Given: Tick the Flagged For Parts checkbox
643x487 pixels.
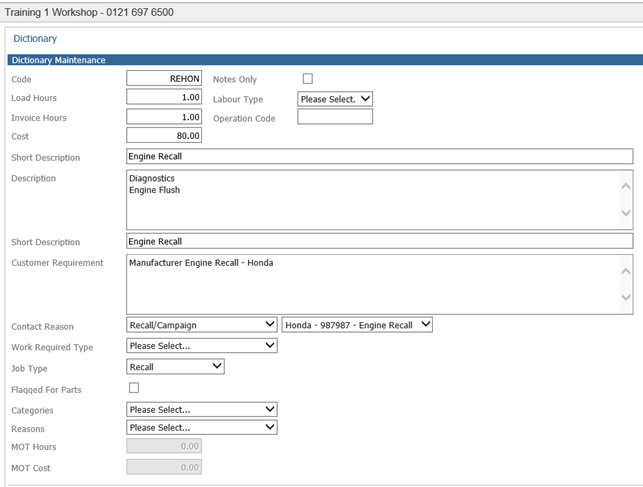Looking at the screenshot, I should click(x=134, y=388).
